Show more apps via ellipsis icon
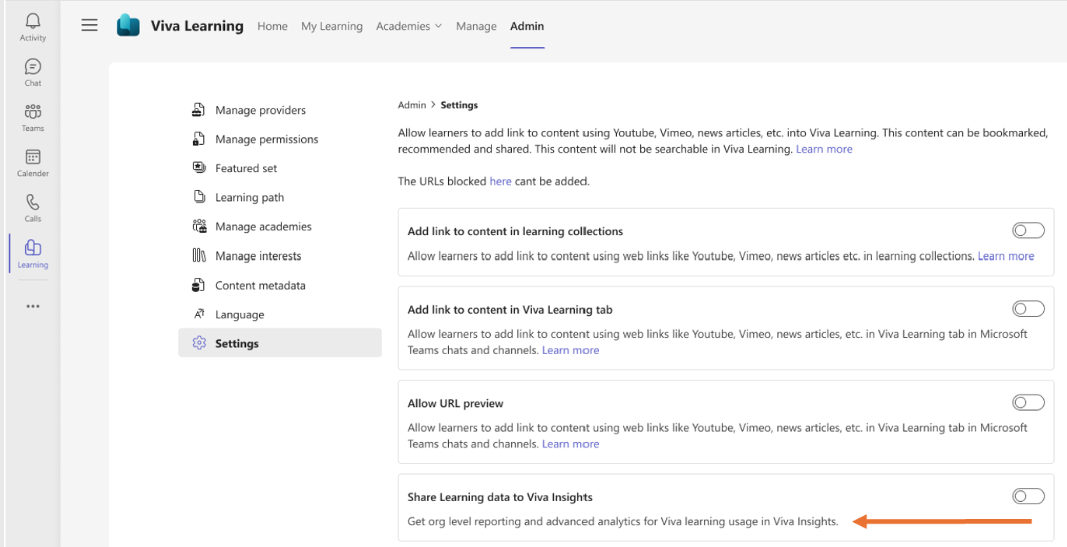 click(x=33, y=306)
